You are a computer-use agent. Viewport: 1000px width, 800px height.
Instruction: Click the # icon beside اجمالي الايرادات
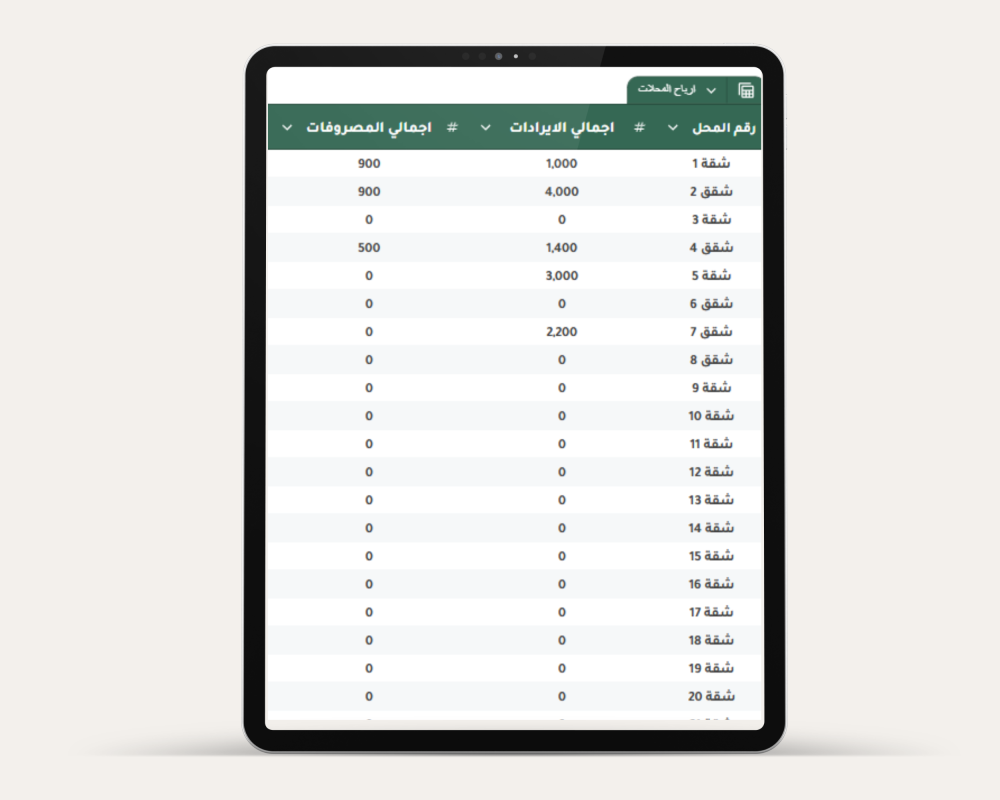pyautogui.click(x=640, y=127)
